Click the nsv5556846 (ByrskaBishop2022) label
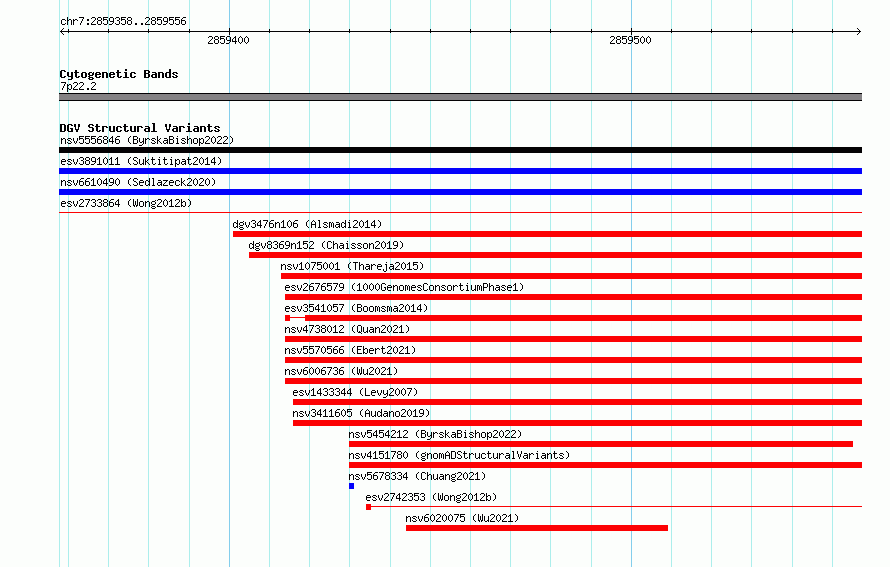This screenshot has height=567, width=890. (147, 140)
